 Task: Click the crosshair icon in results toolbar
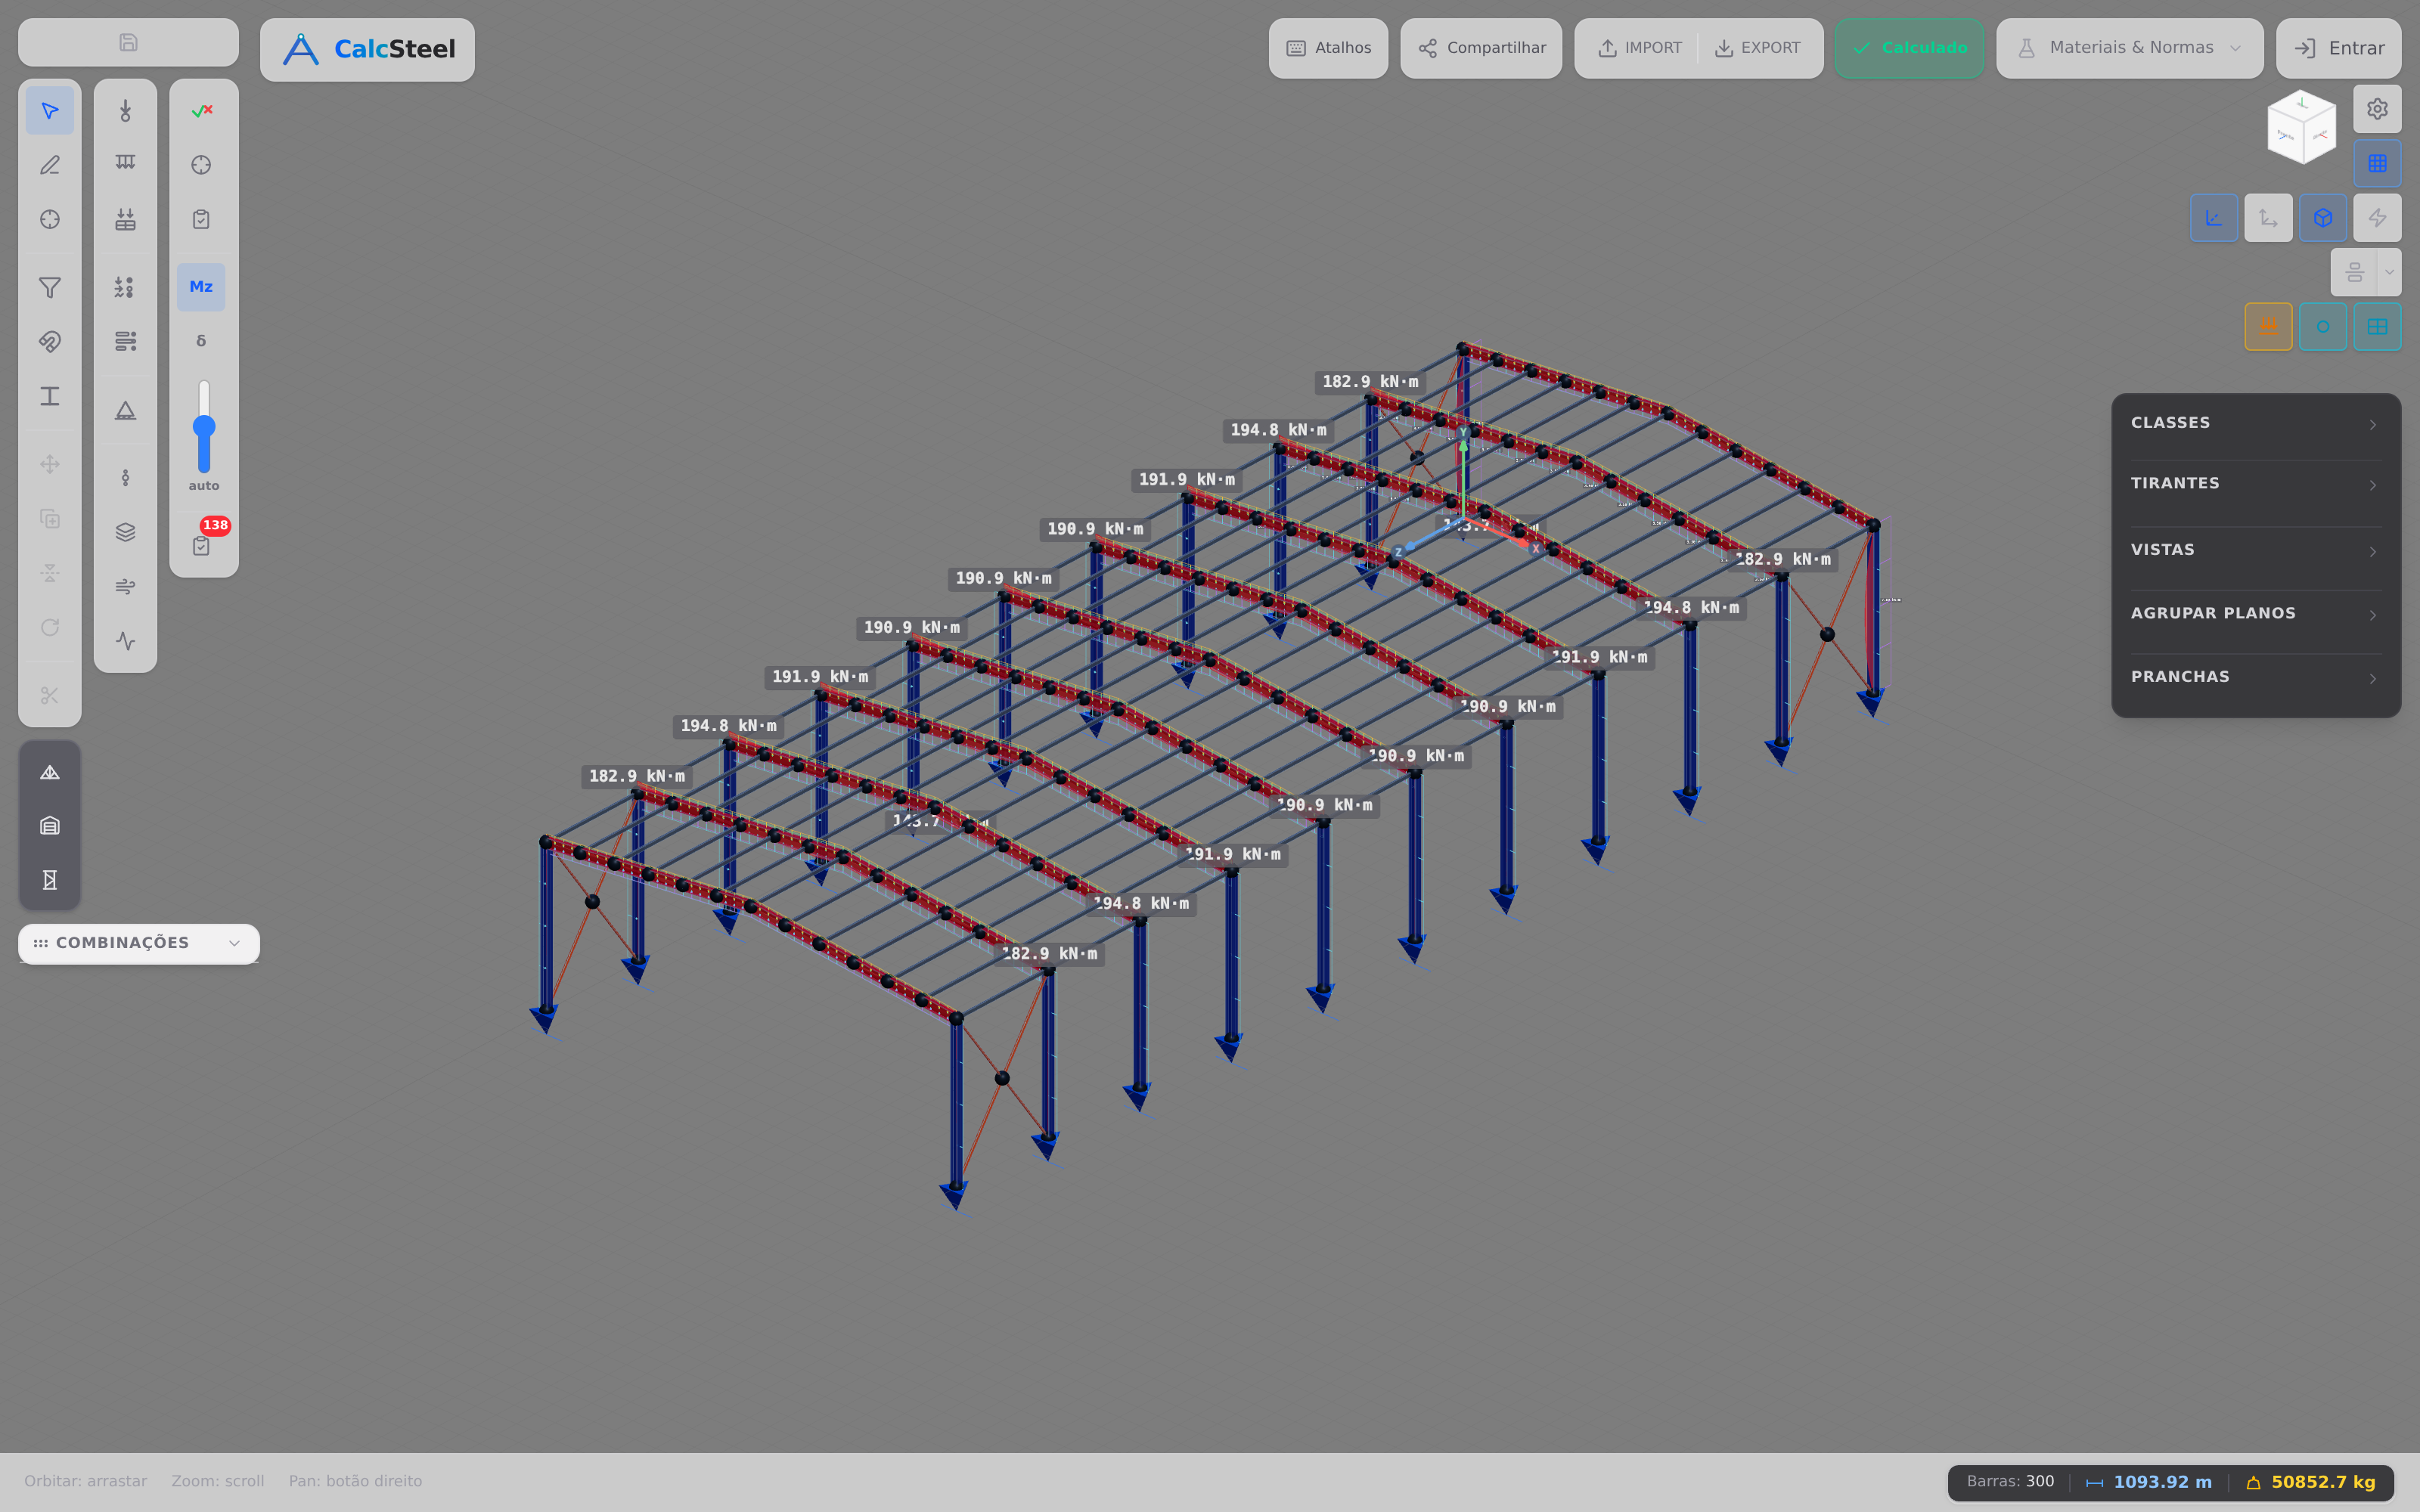(201, 165)
